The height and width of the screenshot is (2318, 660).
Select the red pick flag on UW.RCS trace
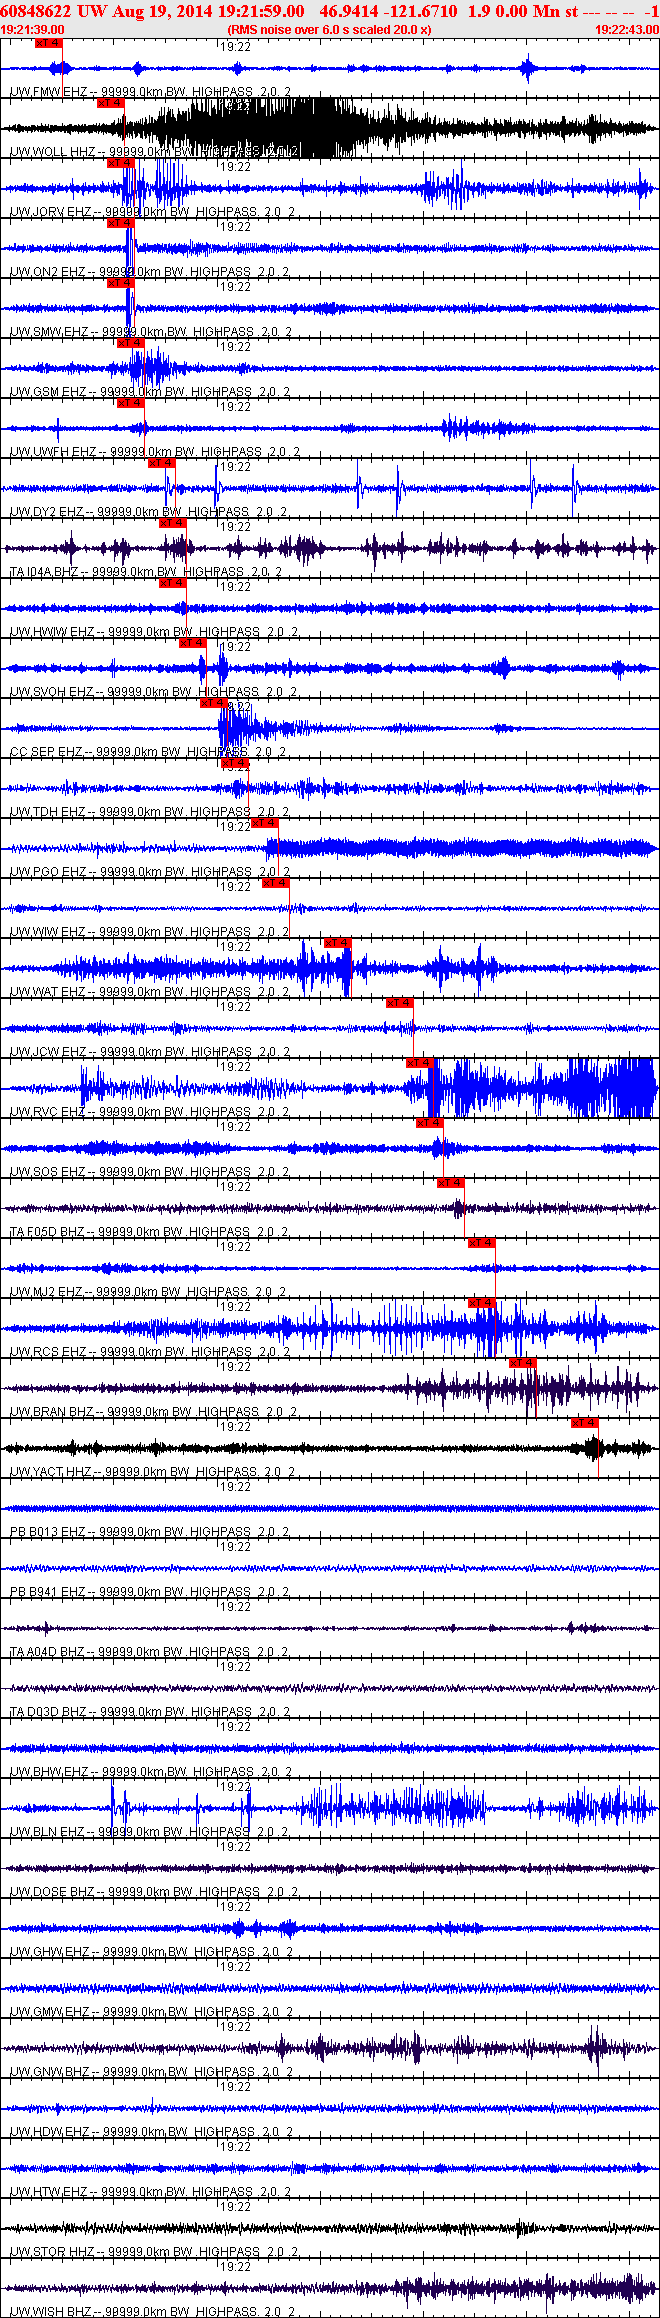click(482, 1303)
